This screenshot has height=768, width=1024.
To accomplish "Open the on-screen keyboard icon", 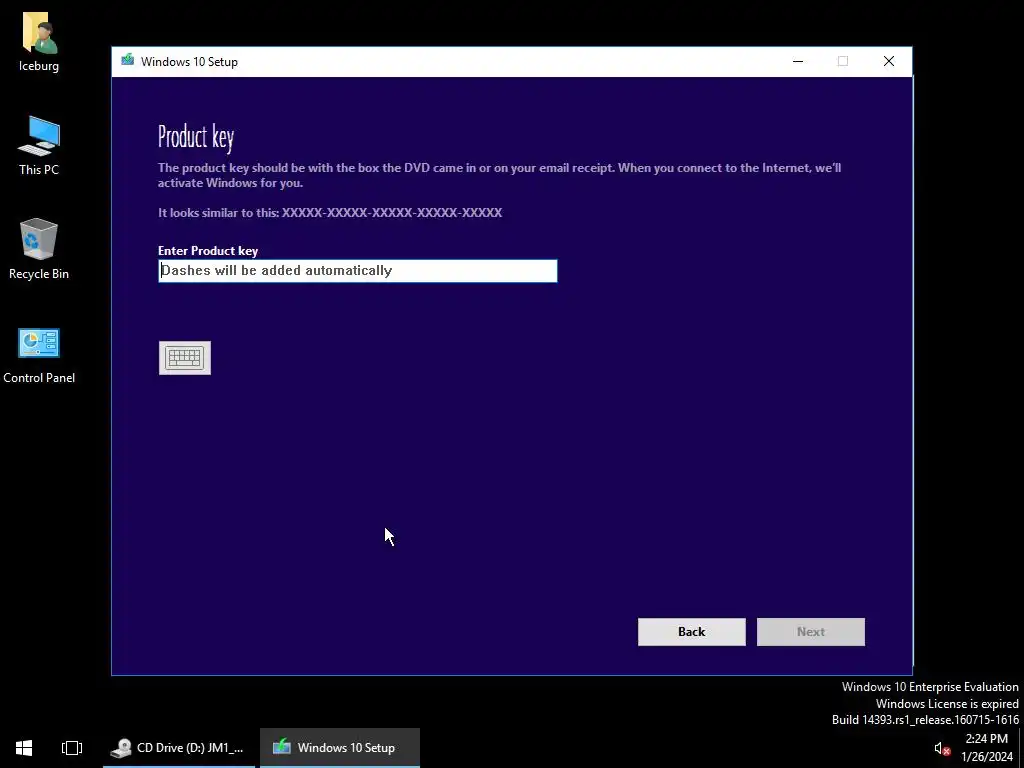I will tap(185, 358).
